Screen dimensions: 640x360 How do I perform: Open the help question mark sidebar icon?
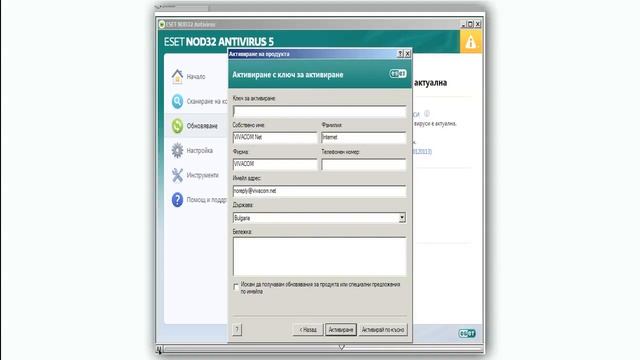point(177,200)
